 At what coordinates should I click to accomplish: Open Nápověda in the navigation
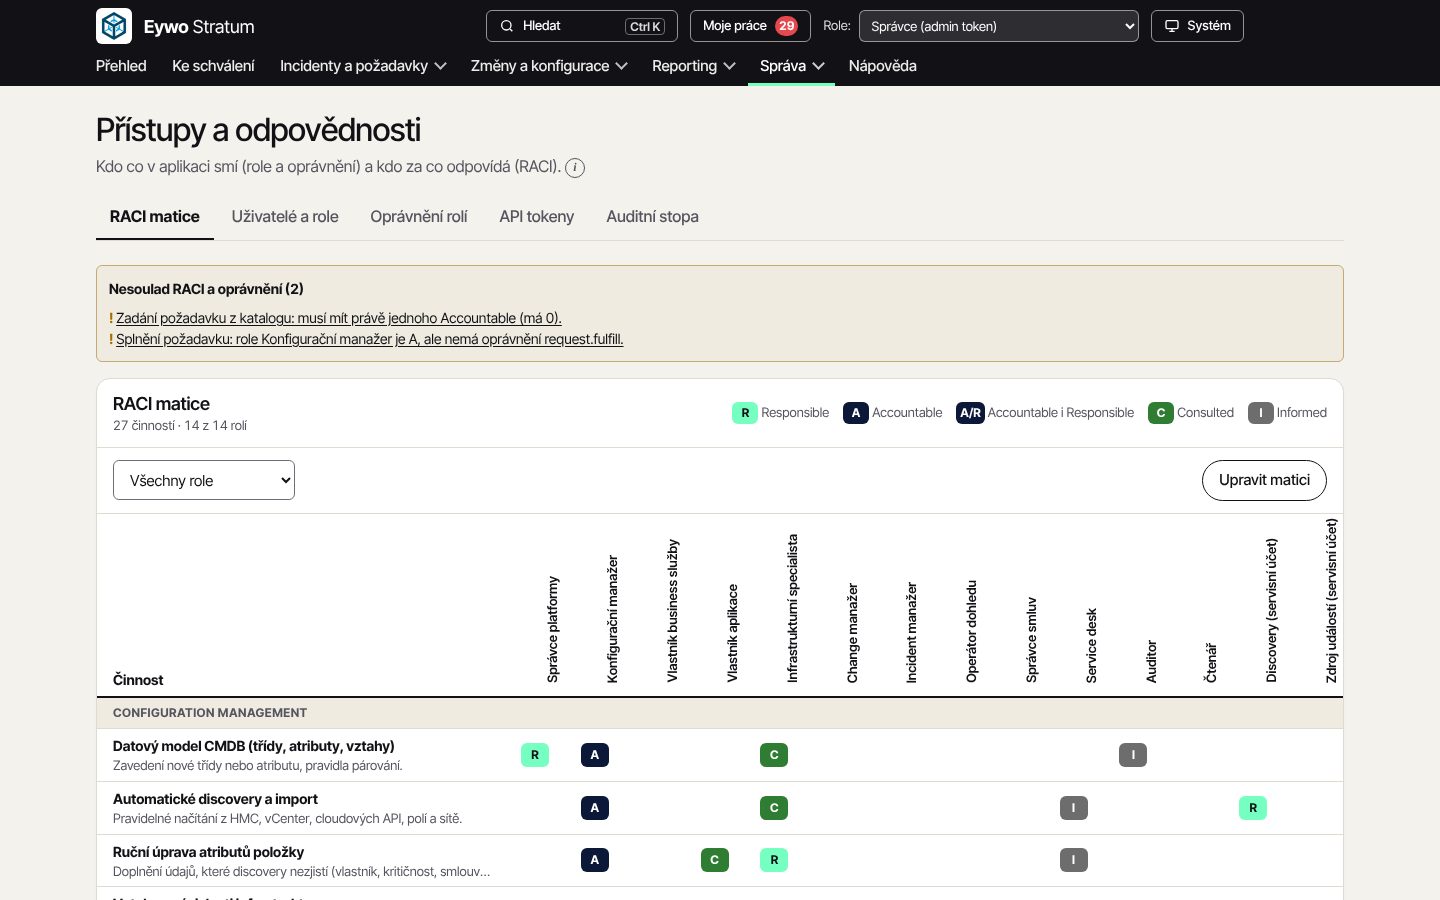pyautogui.click(x=883, y=66)
